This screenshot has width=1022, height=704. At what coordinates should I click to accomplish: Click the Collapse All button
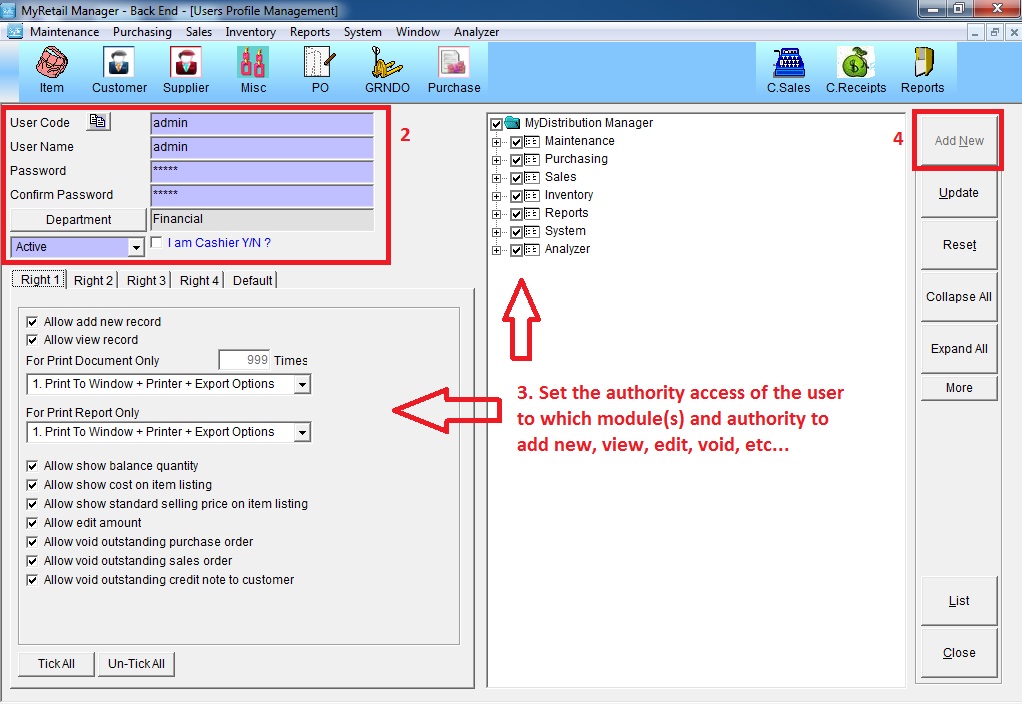(x=958, y=297)
